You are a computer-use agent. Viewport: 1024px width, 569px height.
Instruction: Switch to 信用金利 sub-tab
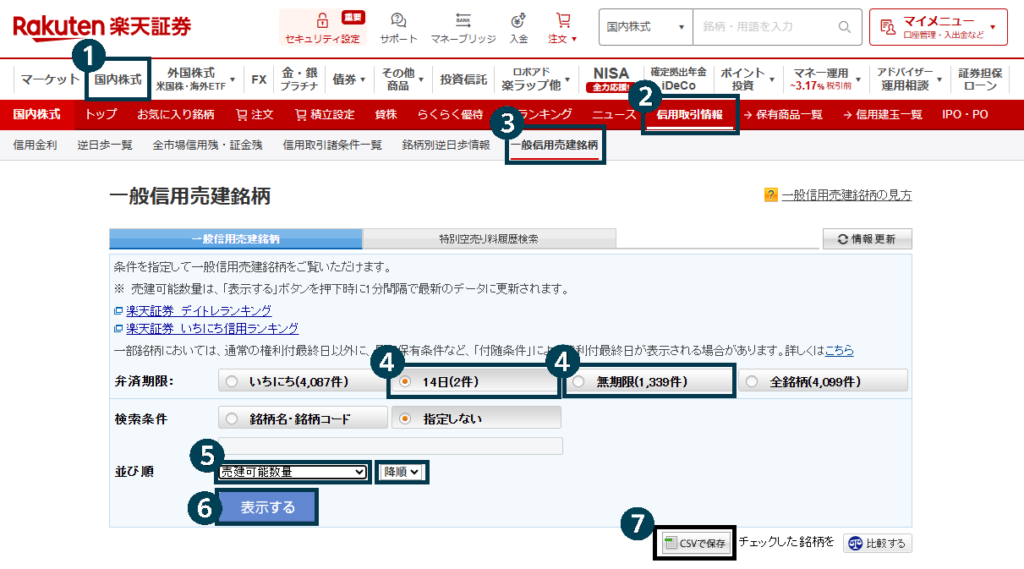(x=35, y=145)
